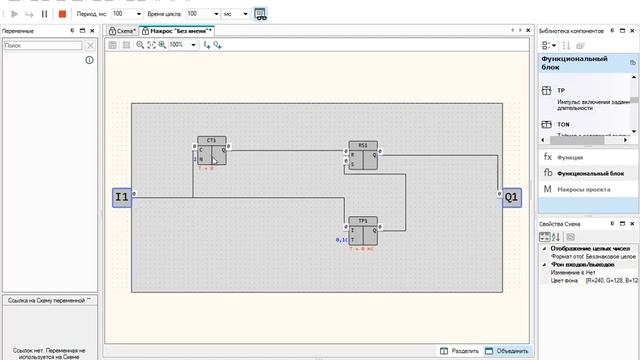Zoom in on the canvas

pyautogui.click(x=162, y=45)
